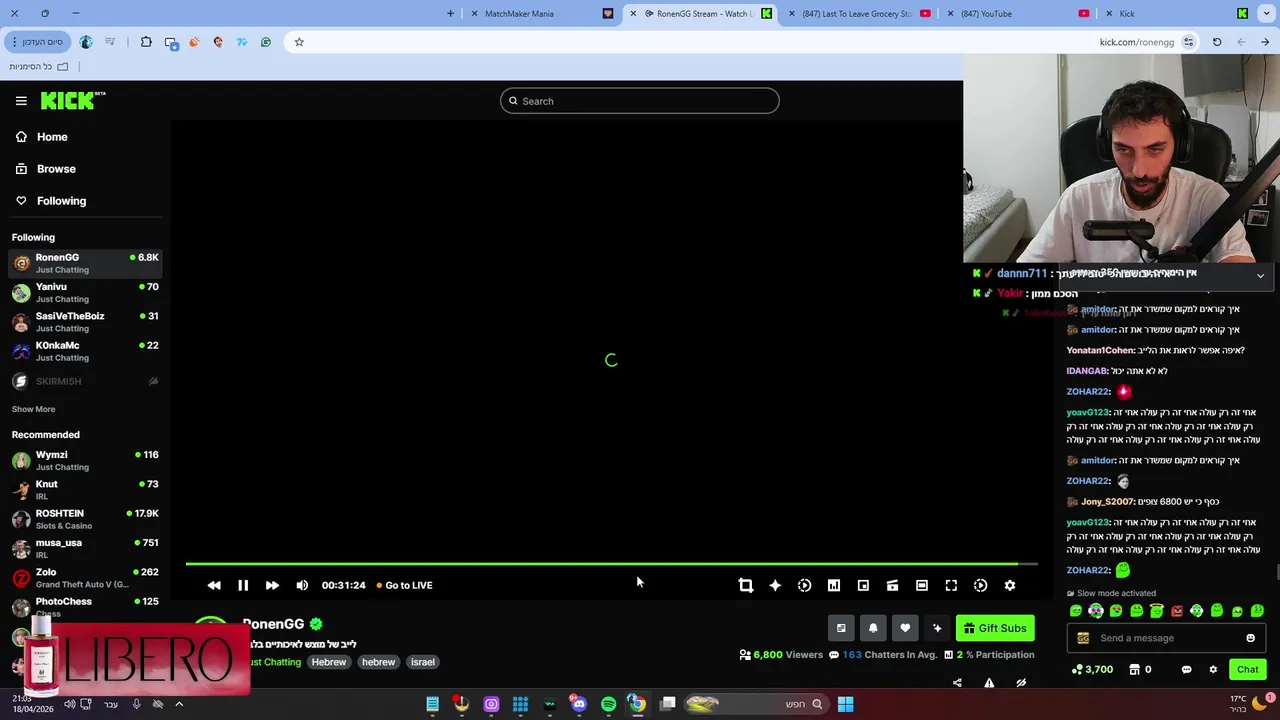Bookmark this page with star icon
The image size is (1280, 720).
(299, 42)
